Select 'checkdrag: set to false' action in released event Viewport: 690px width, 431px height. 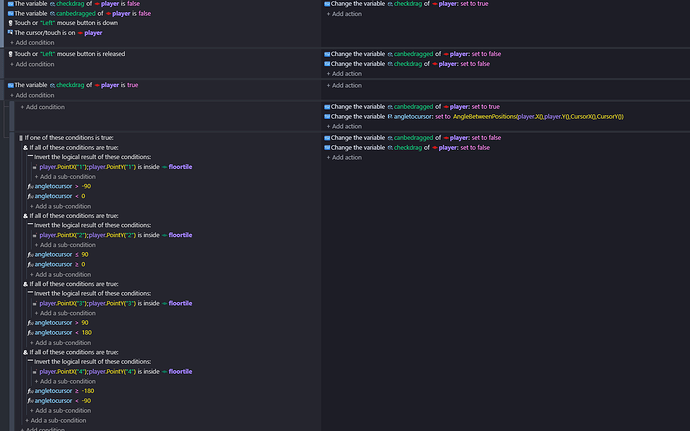(x=407, y=64)
